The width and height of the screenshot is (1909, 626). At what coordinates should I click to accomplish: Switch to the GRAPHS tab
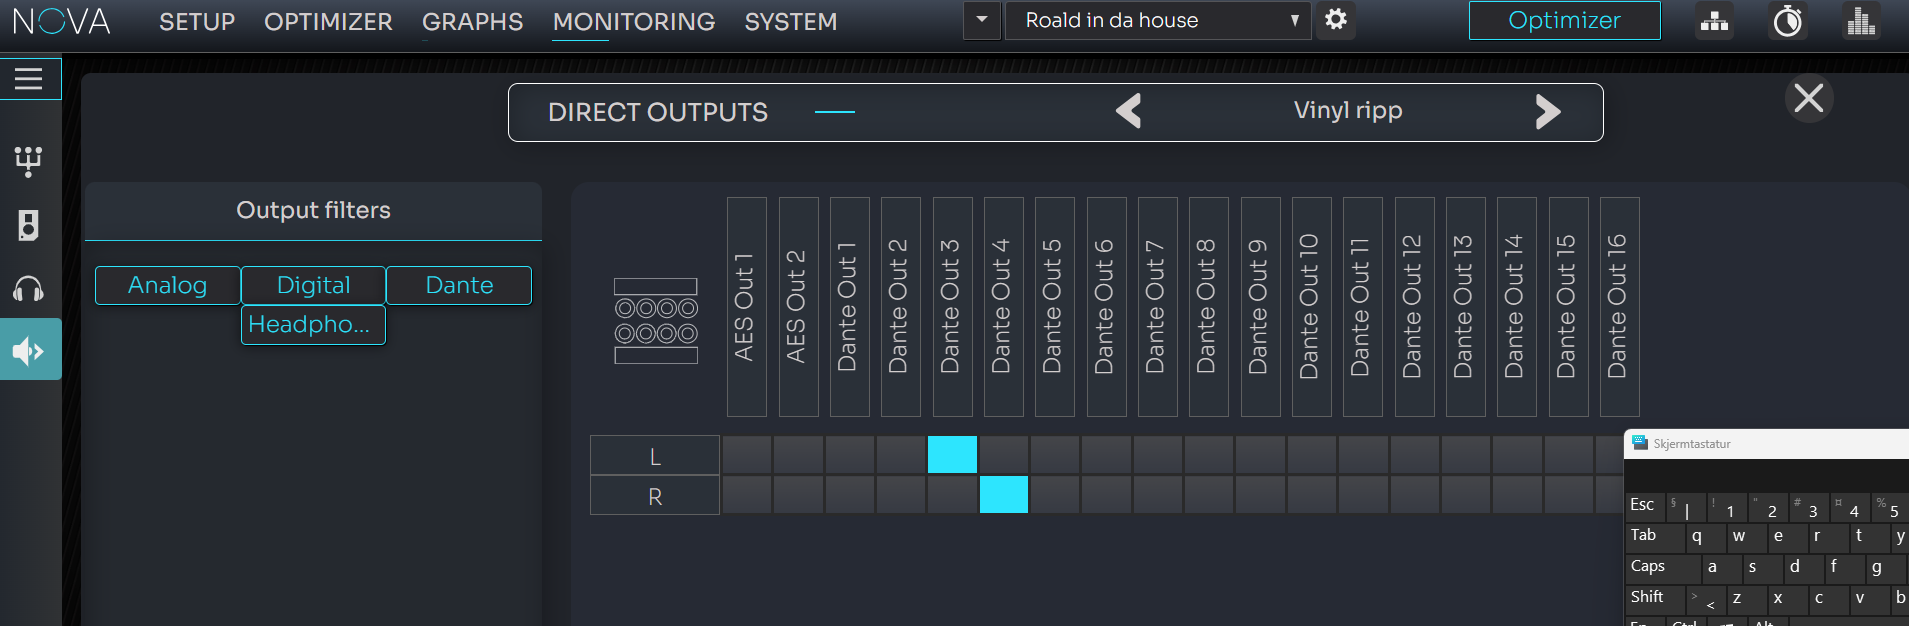click(x=472, y=22)
